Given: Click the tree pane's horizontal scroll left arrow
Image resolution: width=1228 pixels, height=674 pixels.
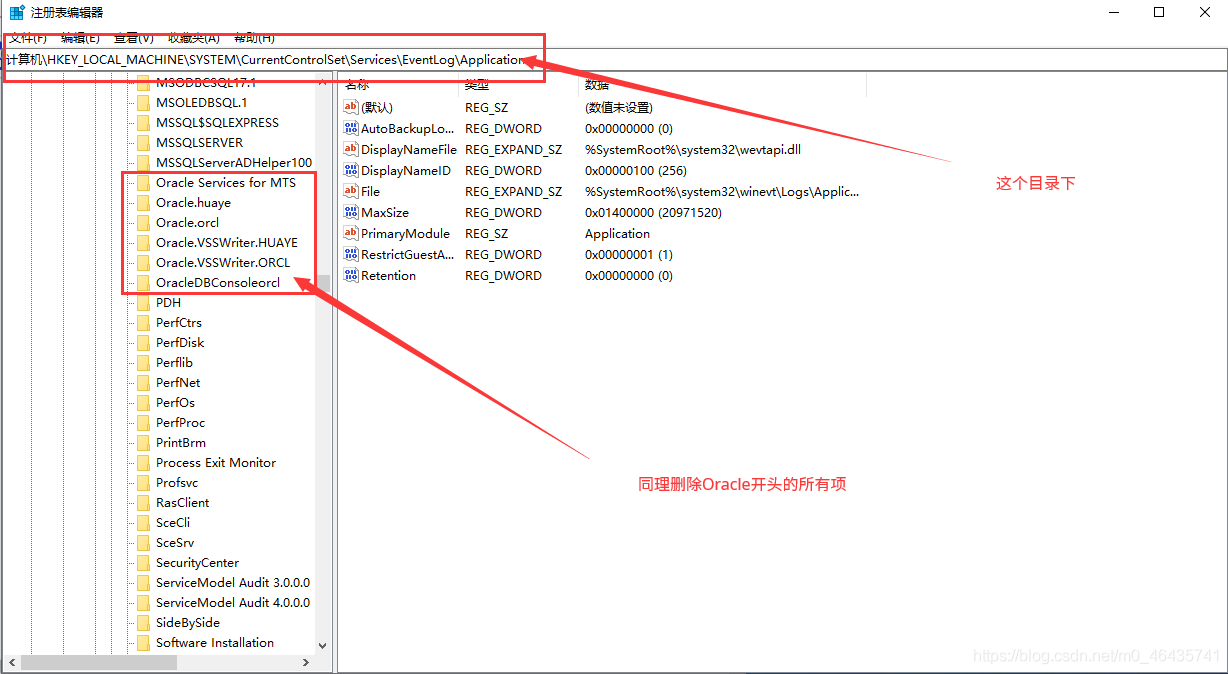Looking at the screenshot, I should coord(11,663).
